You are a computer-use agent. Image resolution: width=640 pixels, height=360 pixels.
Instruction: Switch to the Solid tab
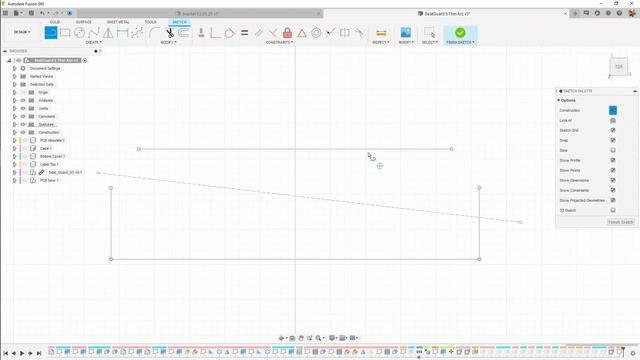tap(55, 22)
